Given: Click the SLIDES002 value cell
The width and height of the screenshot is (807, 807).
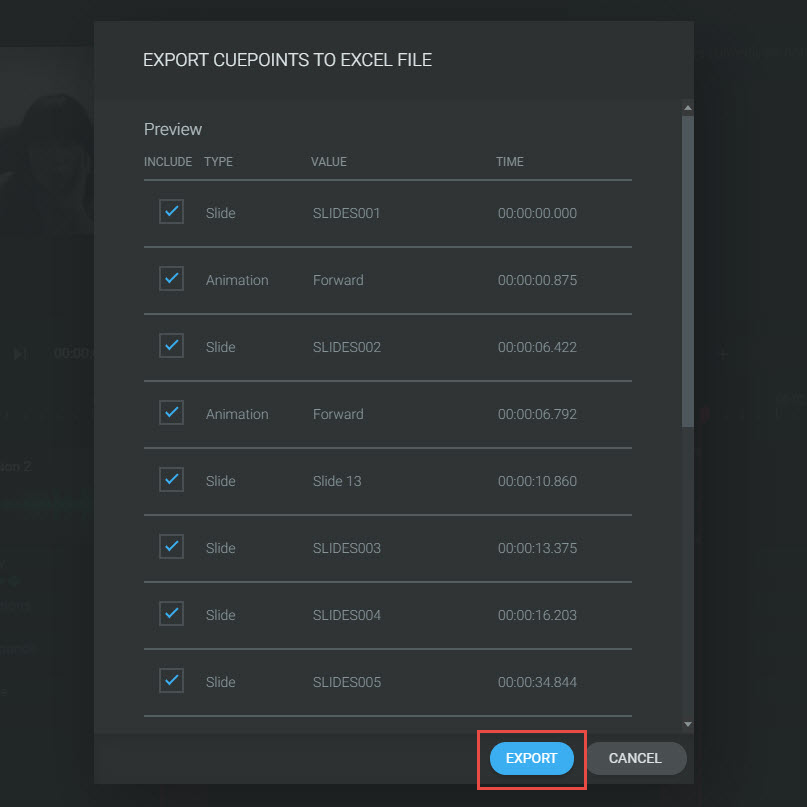Looking at the screenshot, I should 347,347.
